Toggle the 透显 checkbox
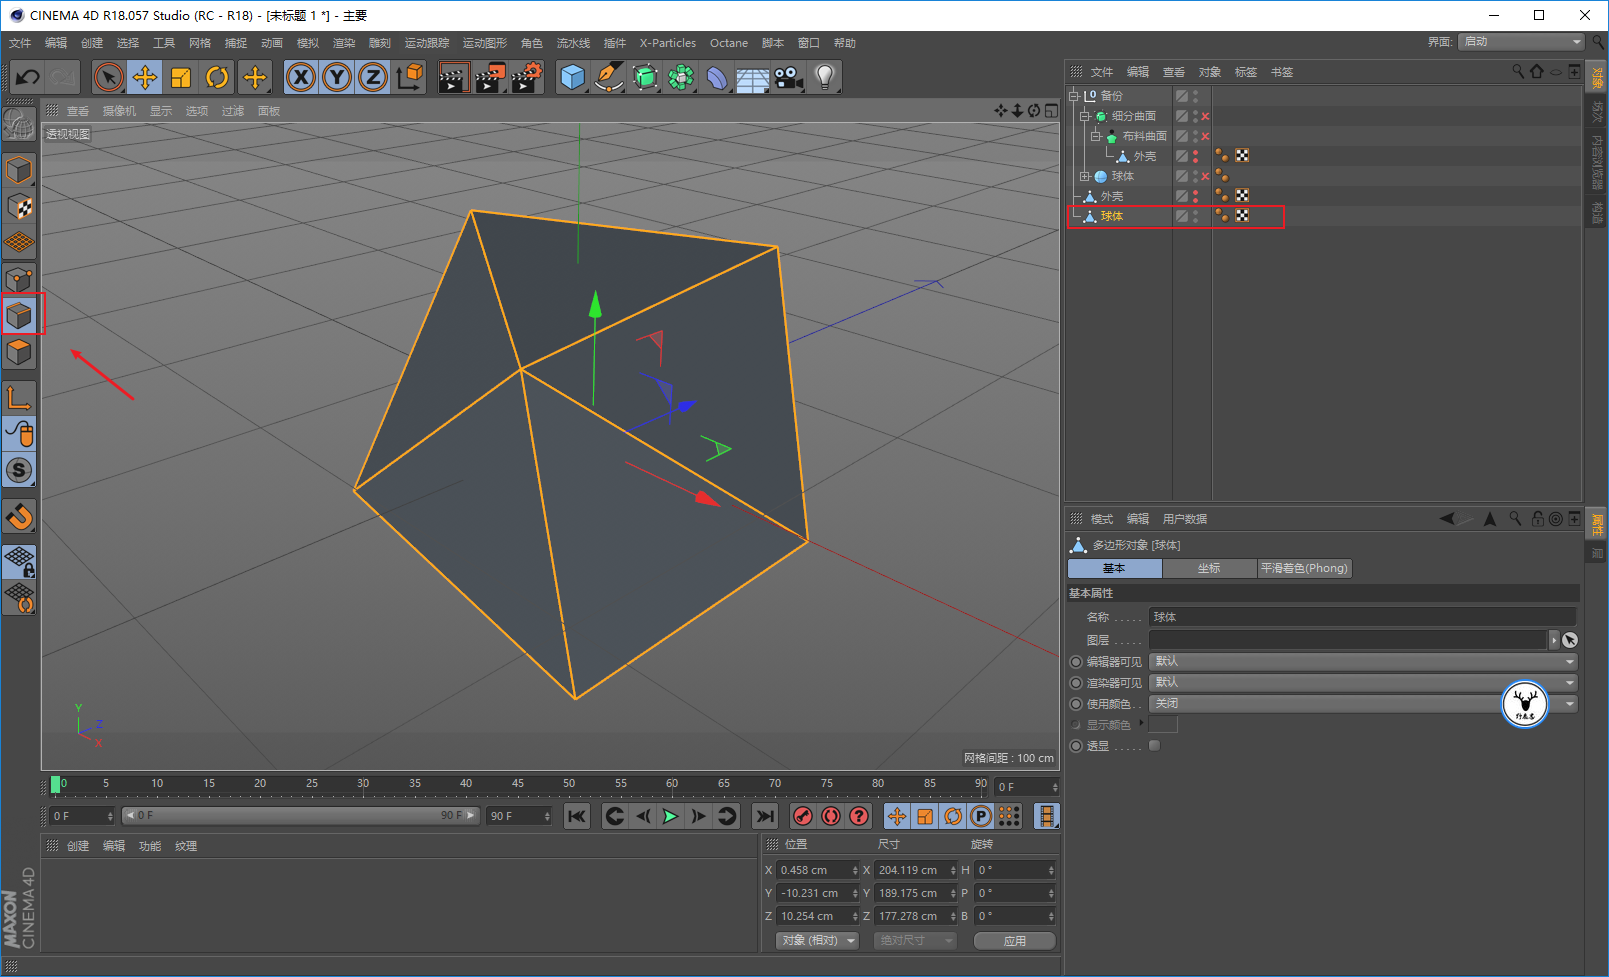 pos(1154,746)
